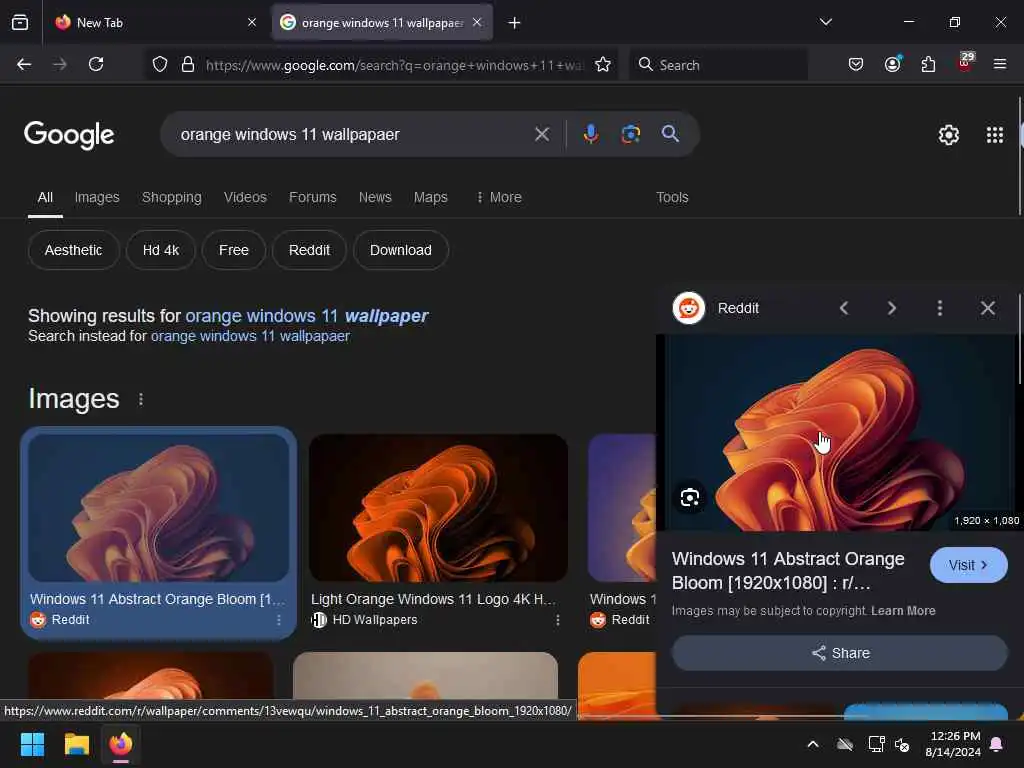
Task: Filter by Free chip
Action: (x=234, y=250)
